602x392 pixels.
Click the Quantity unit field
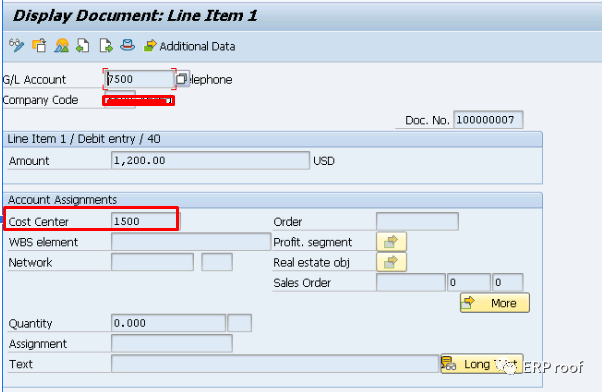click(x=240, y=323)
